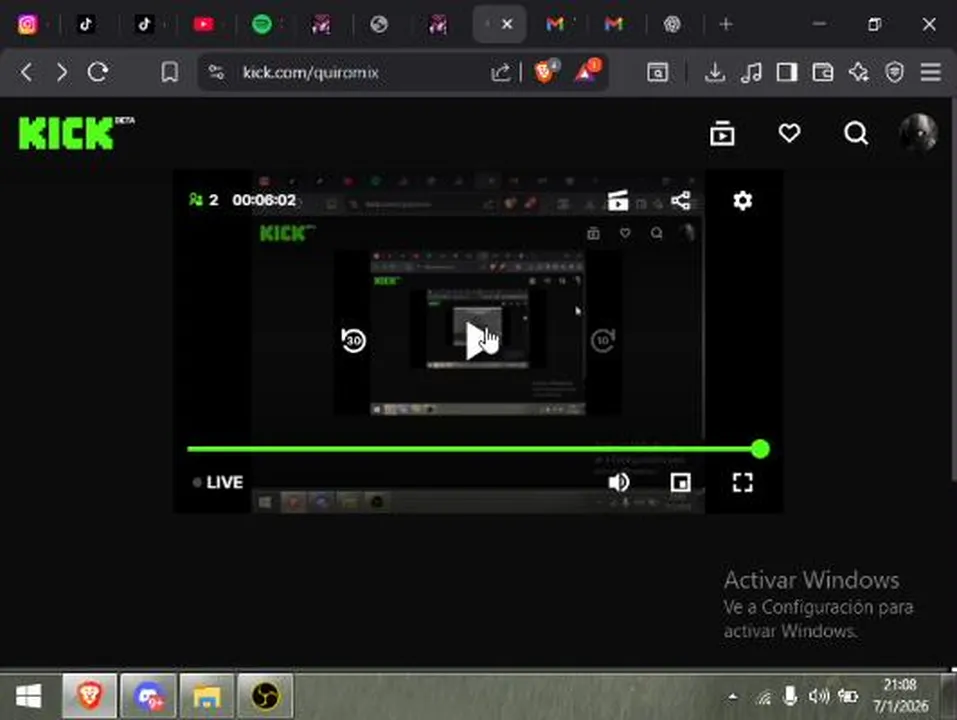This screenshot has width=957, height=720.
Task: Open Brave from the taskbar
Action: [90, 696]
